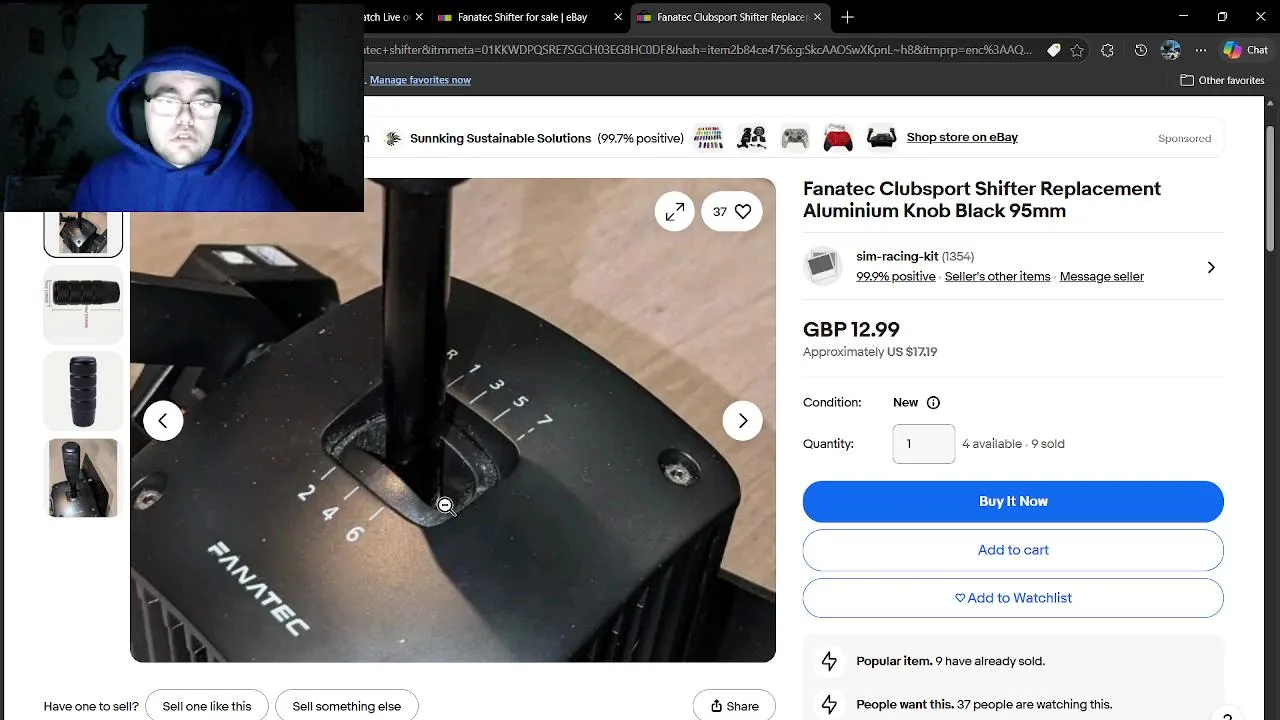This screenshot has height=720, width=1280.
Task: Toggle Add to Watchlist button
Action: [x=1013, y=598]
